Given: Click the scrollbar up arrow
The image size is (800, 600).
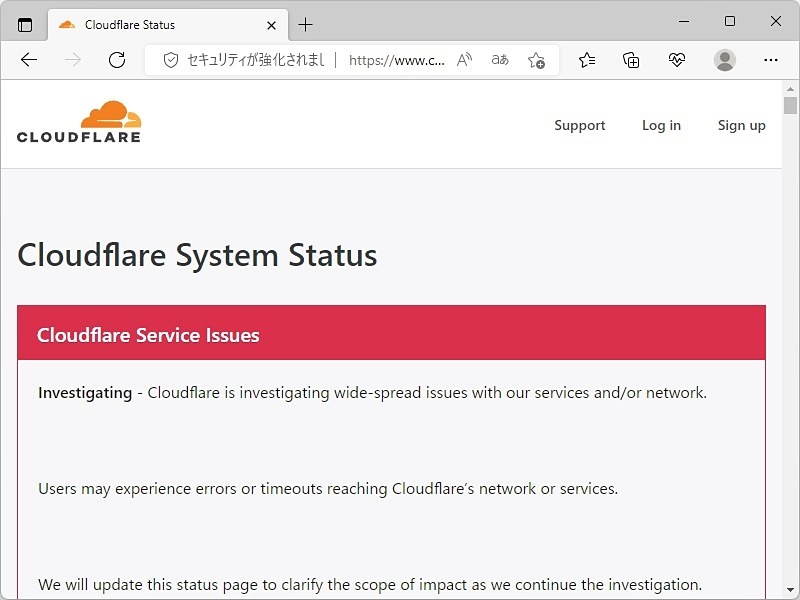Looking at the screenshot, I should point(790,89).
